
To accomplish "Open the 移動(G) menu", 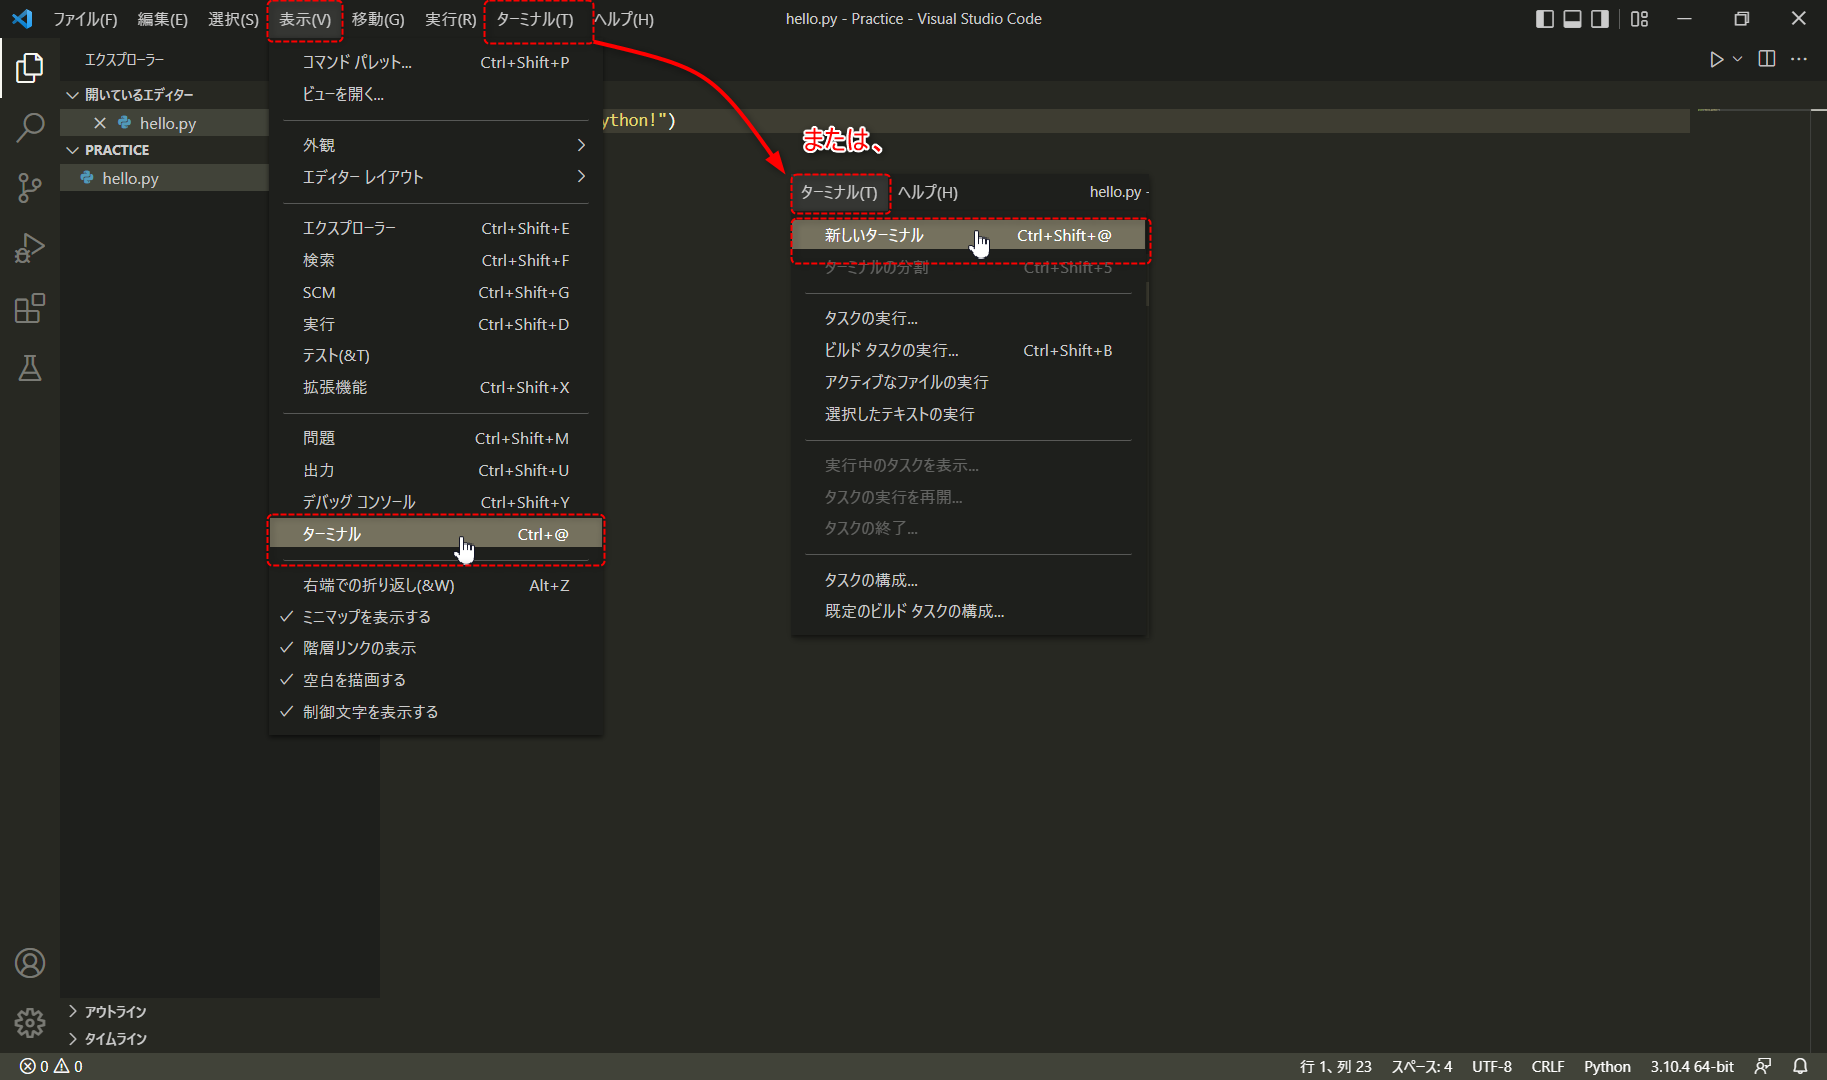I will [378, 19].
